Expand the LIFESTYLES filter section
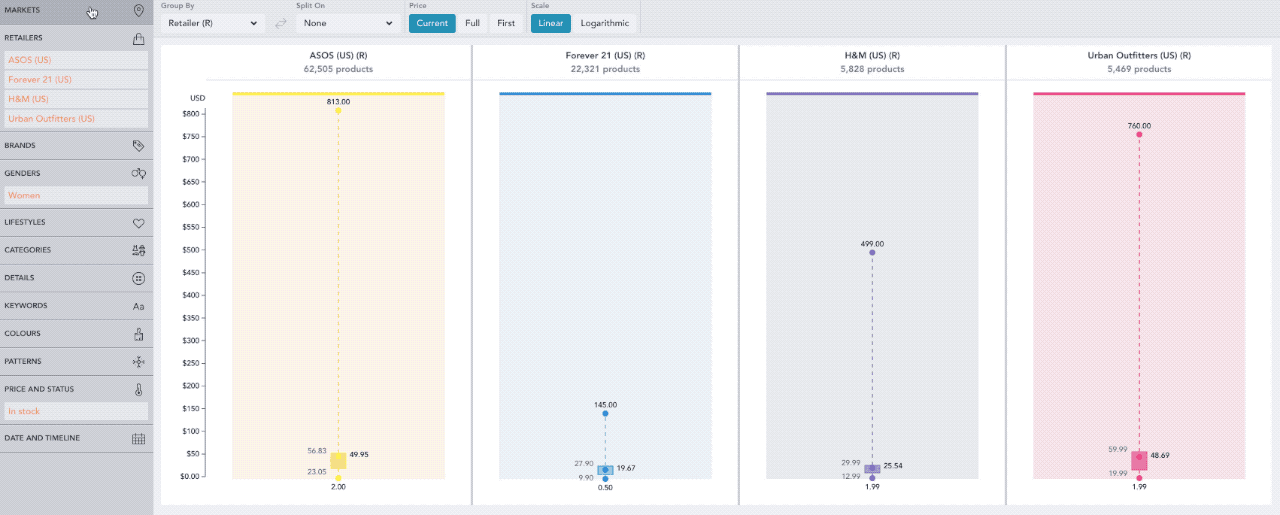Viewport: 1280px width, 515px height. point(76,222)
